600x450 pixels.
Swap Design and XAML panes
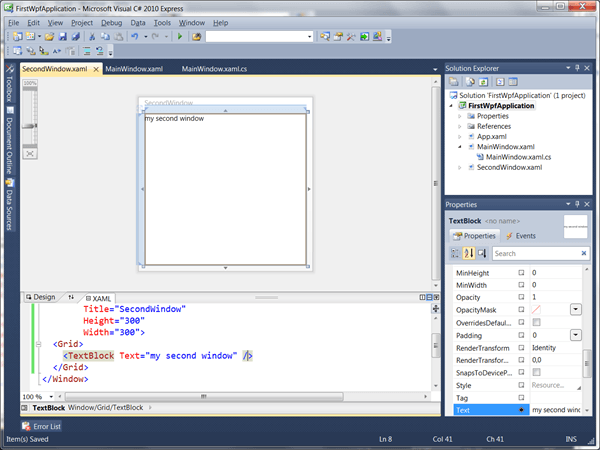(71, 297)
